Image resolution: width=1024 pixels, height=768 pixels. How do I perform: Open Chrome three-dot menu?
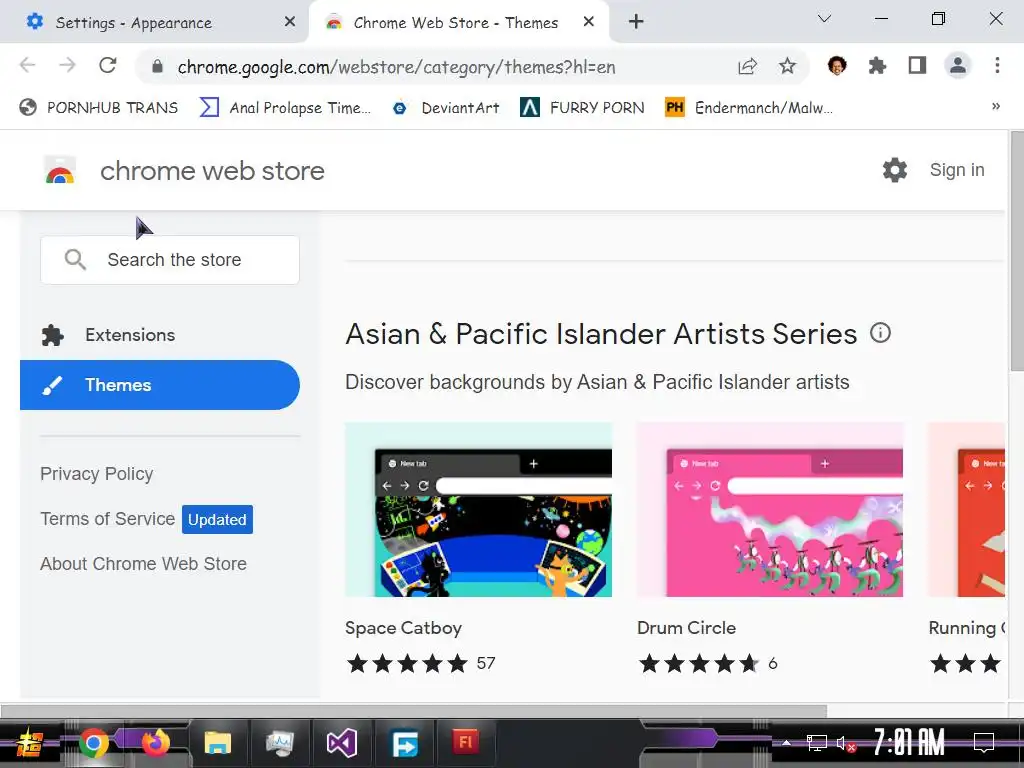pos(997,65)
